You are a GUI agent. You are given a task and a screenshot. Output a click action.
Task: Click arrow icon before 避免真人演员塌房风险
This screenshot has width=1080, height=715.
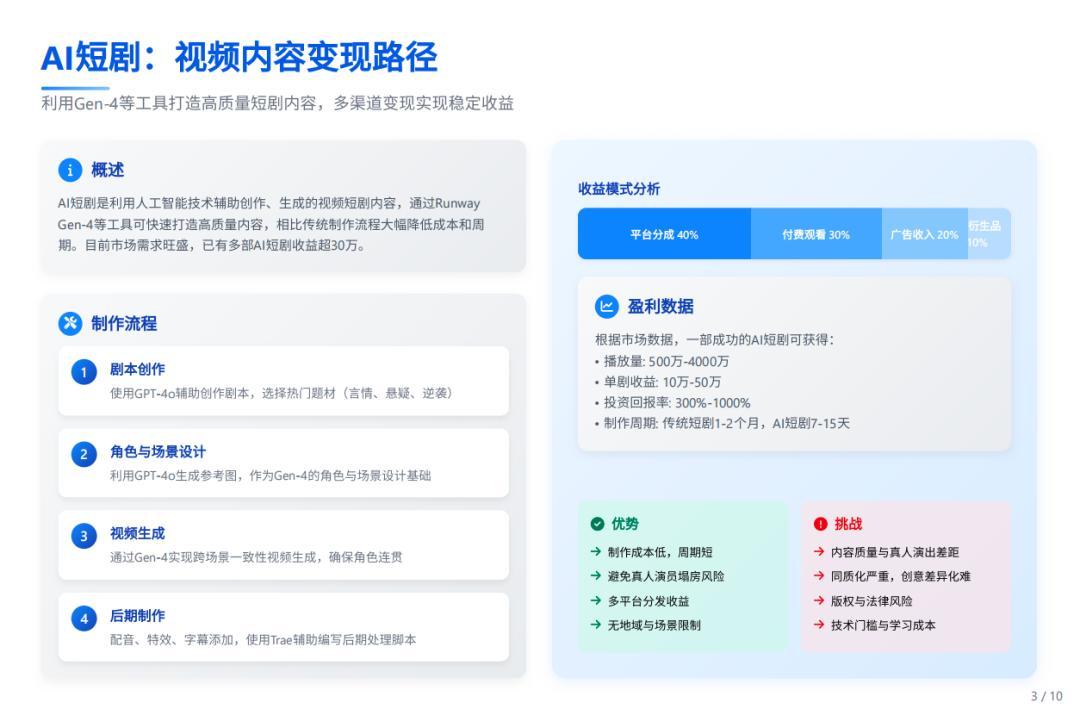point(596,576)
